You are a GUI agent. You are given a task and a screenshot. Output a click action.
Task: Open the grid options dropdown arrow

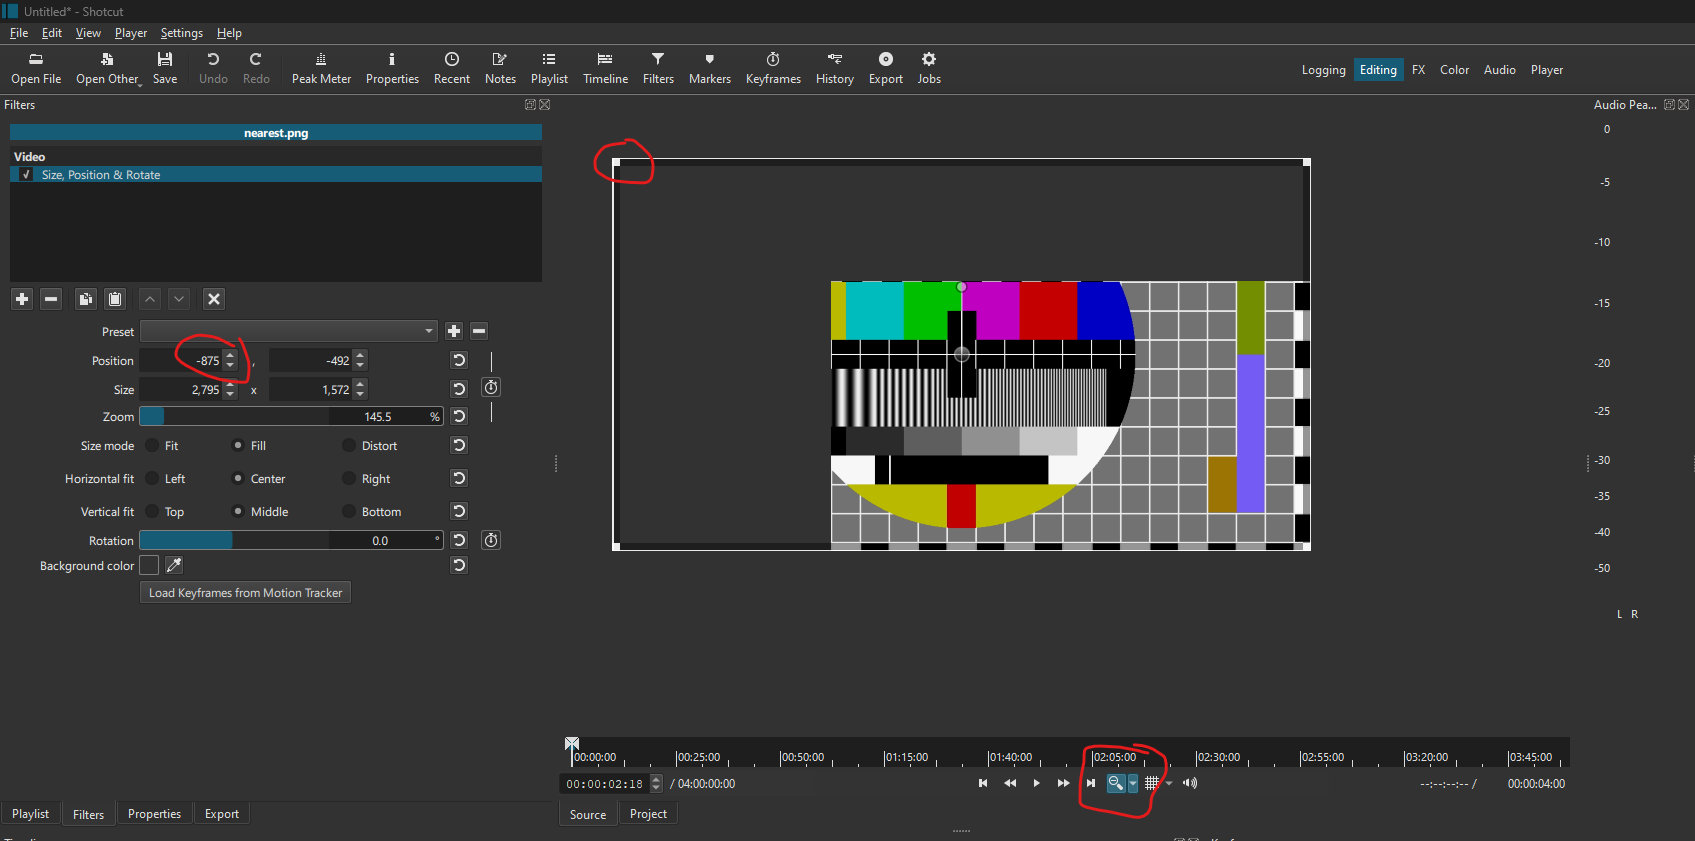click(1169, 783)
